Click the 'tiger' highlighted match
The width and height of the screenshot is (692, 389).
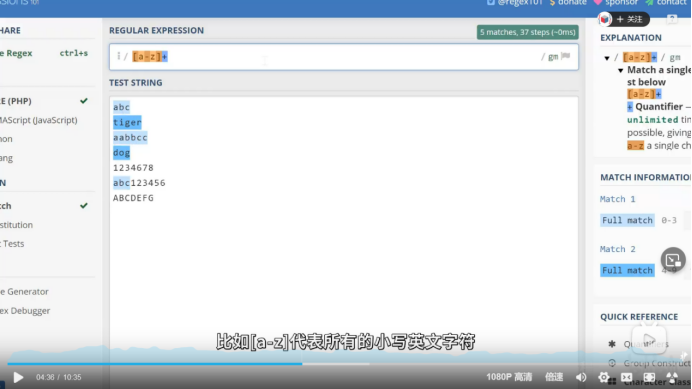pyautogui.click(x=127, y=122)
